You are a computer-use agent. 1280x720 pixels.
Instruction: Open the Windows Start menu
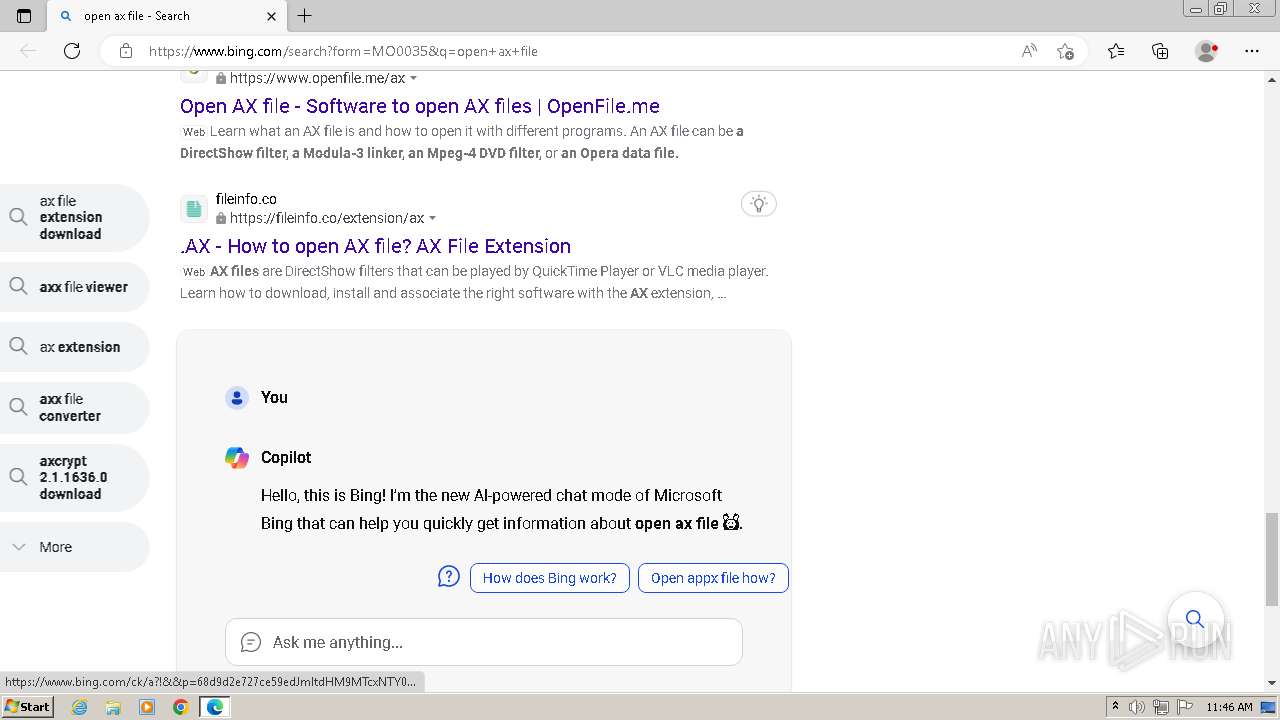tap(27, 707)
